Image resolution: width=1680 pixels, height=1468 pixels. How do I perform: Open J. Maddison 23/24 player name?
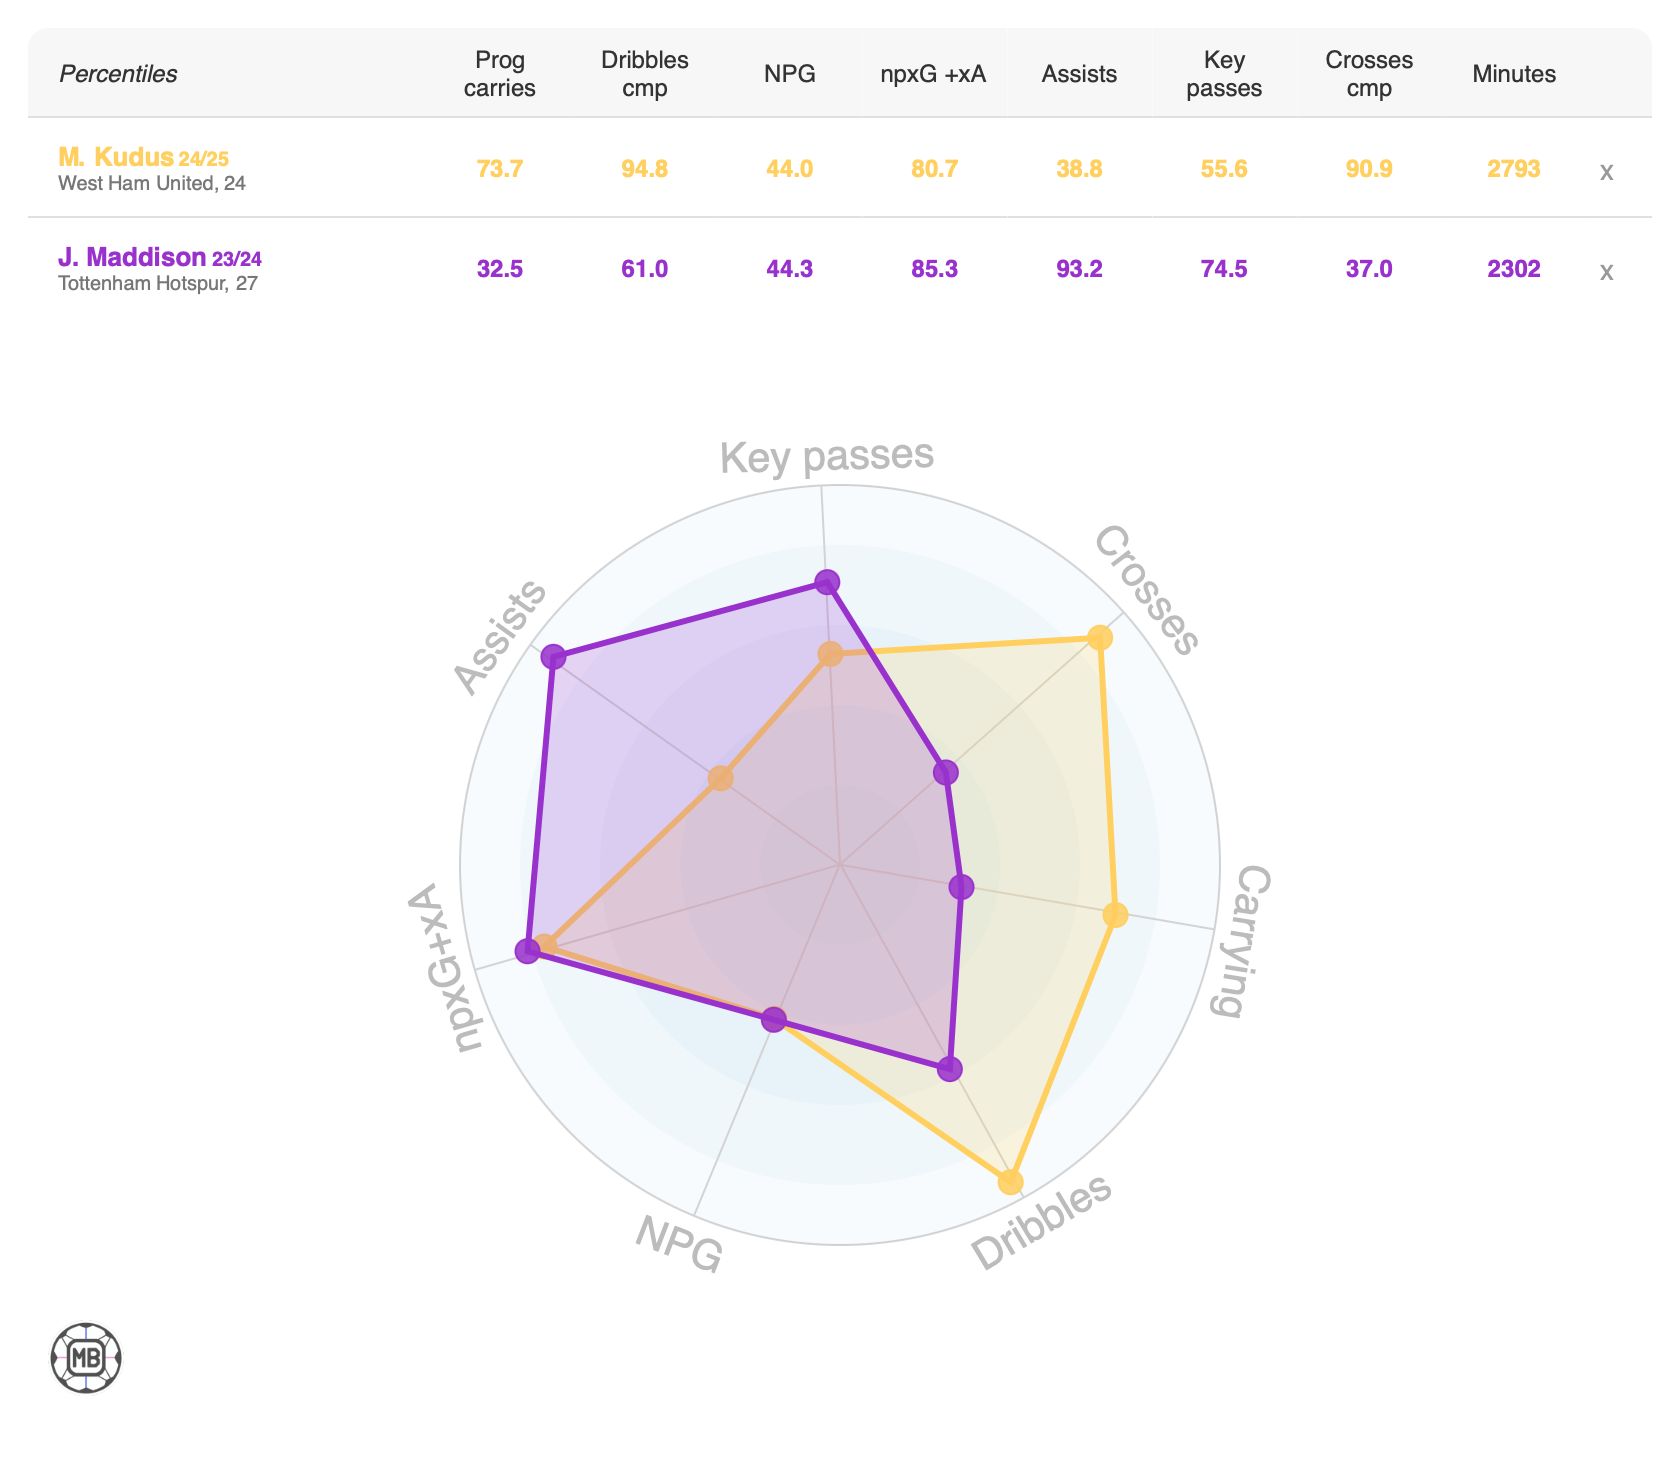click(x=160, y=258)
